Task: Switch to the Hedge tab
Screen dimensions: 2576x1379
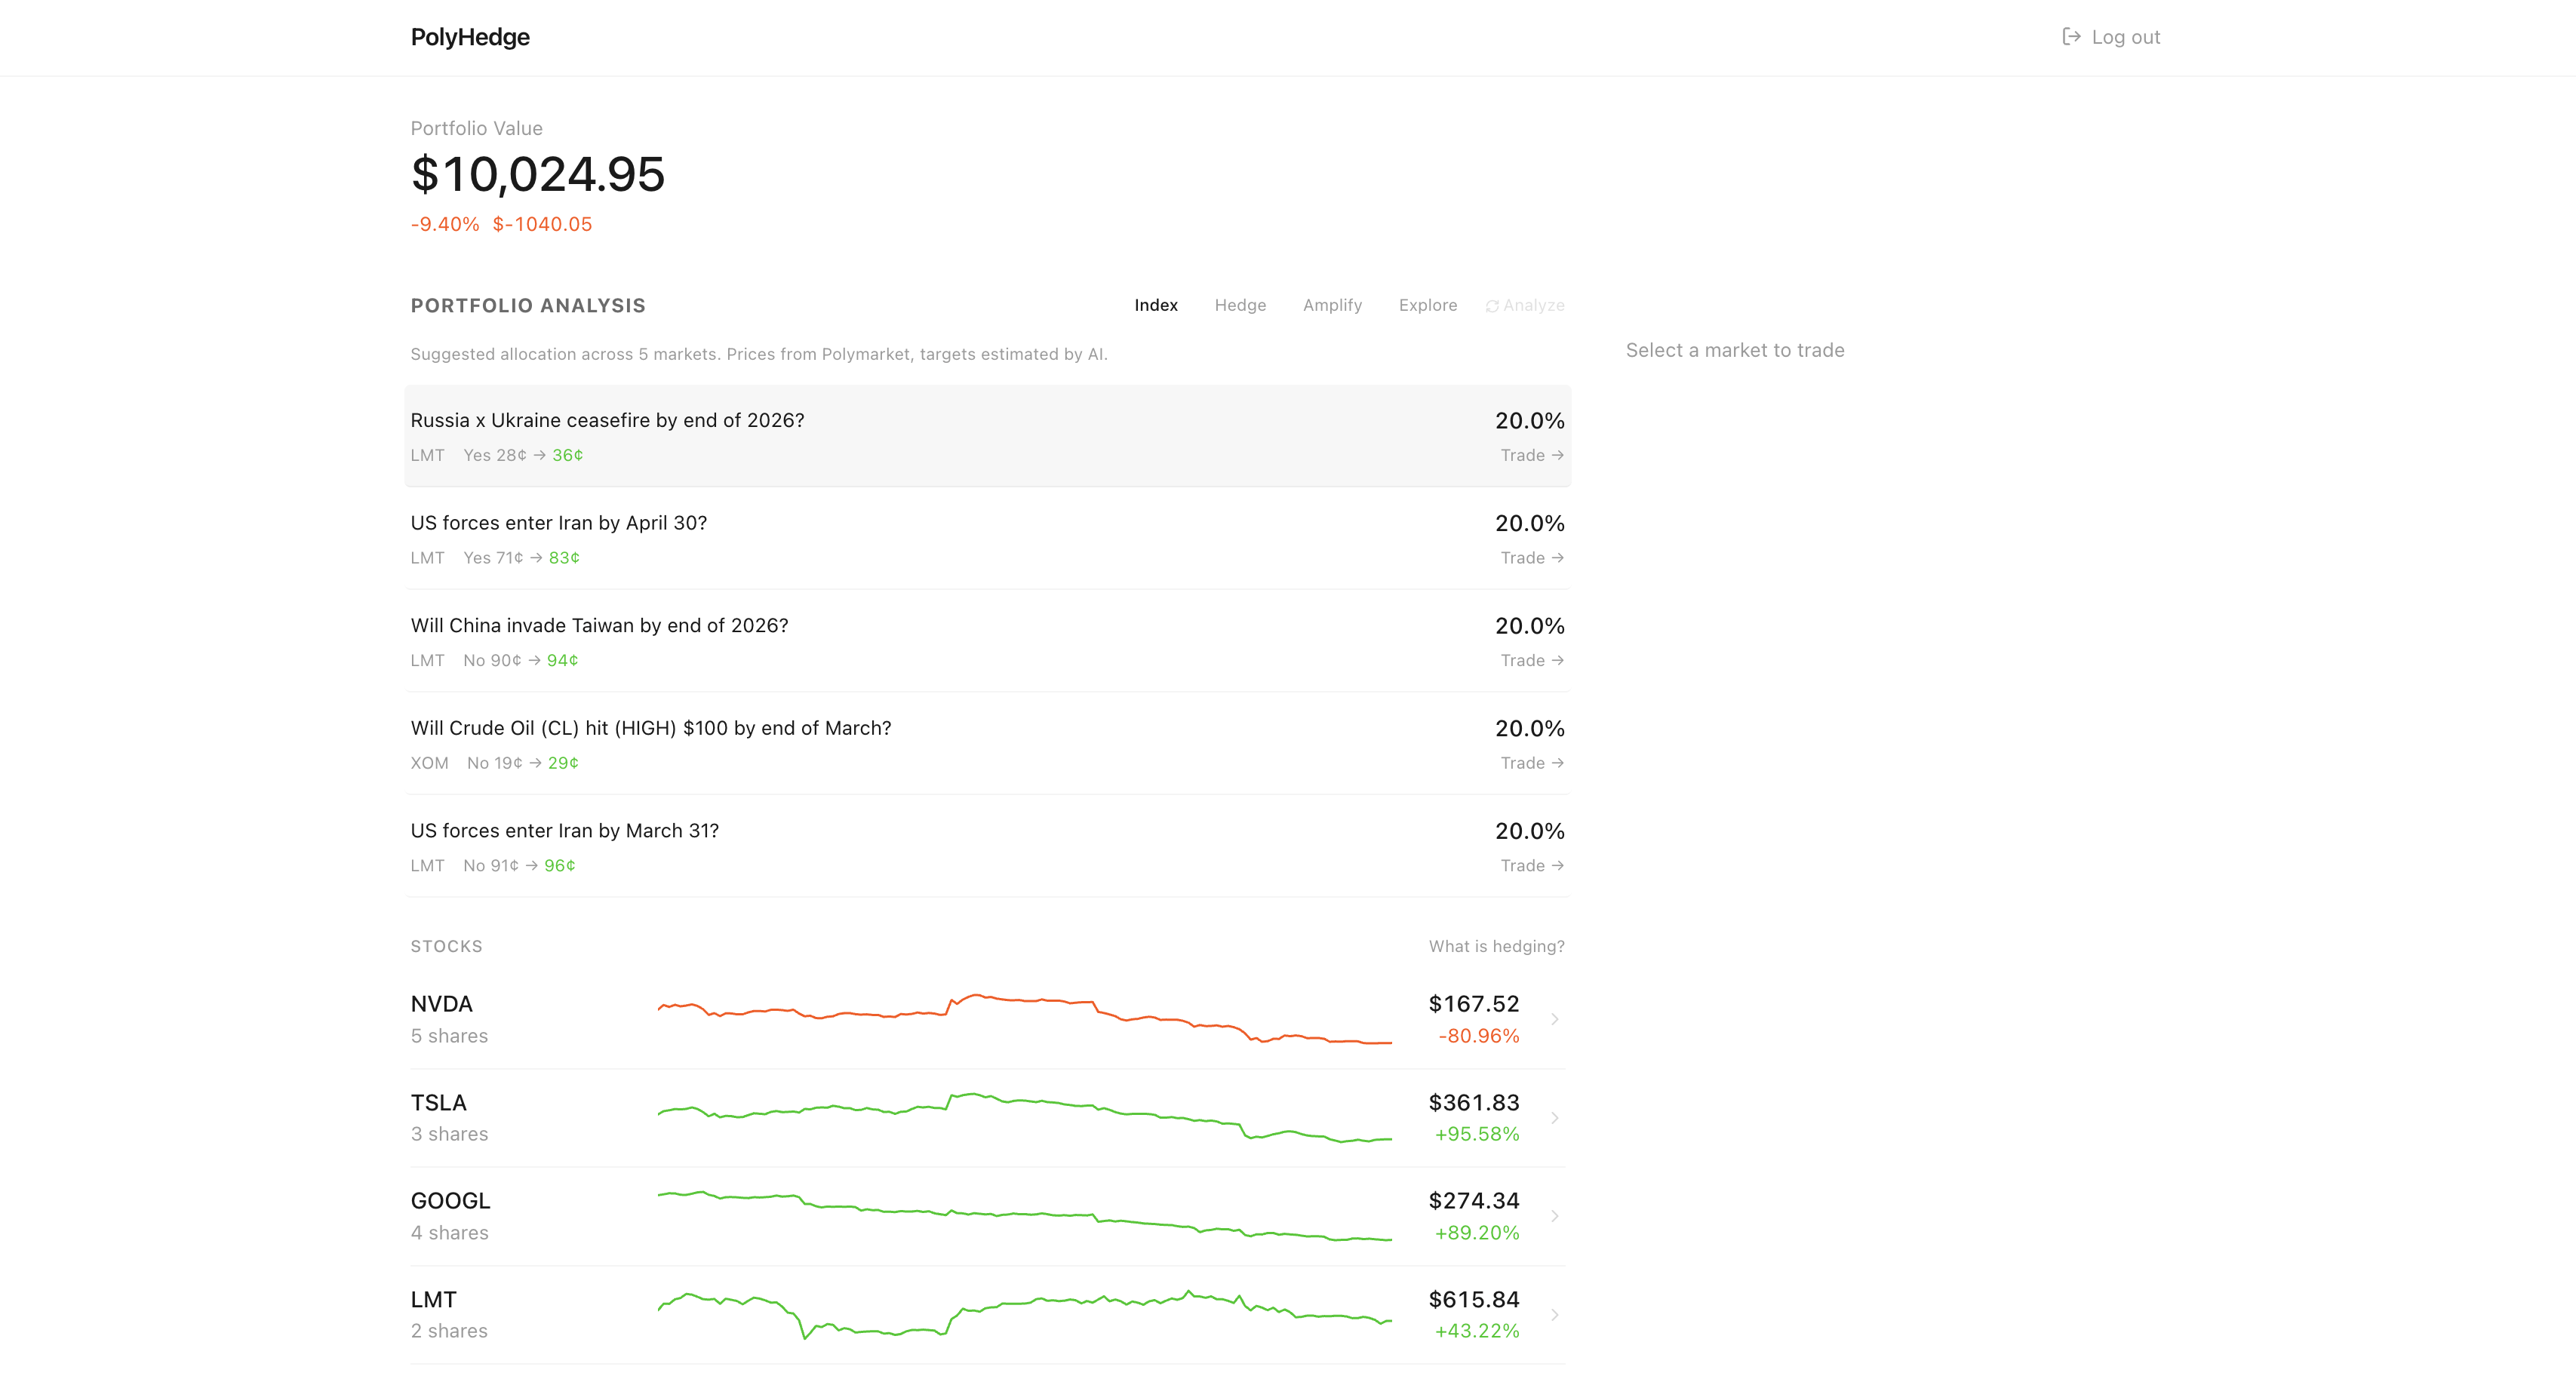Action: (1240, 305)
